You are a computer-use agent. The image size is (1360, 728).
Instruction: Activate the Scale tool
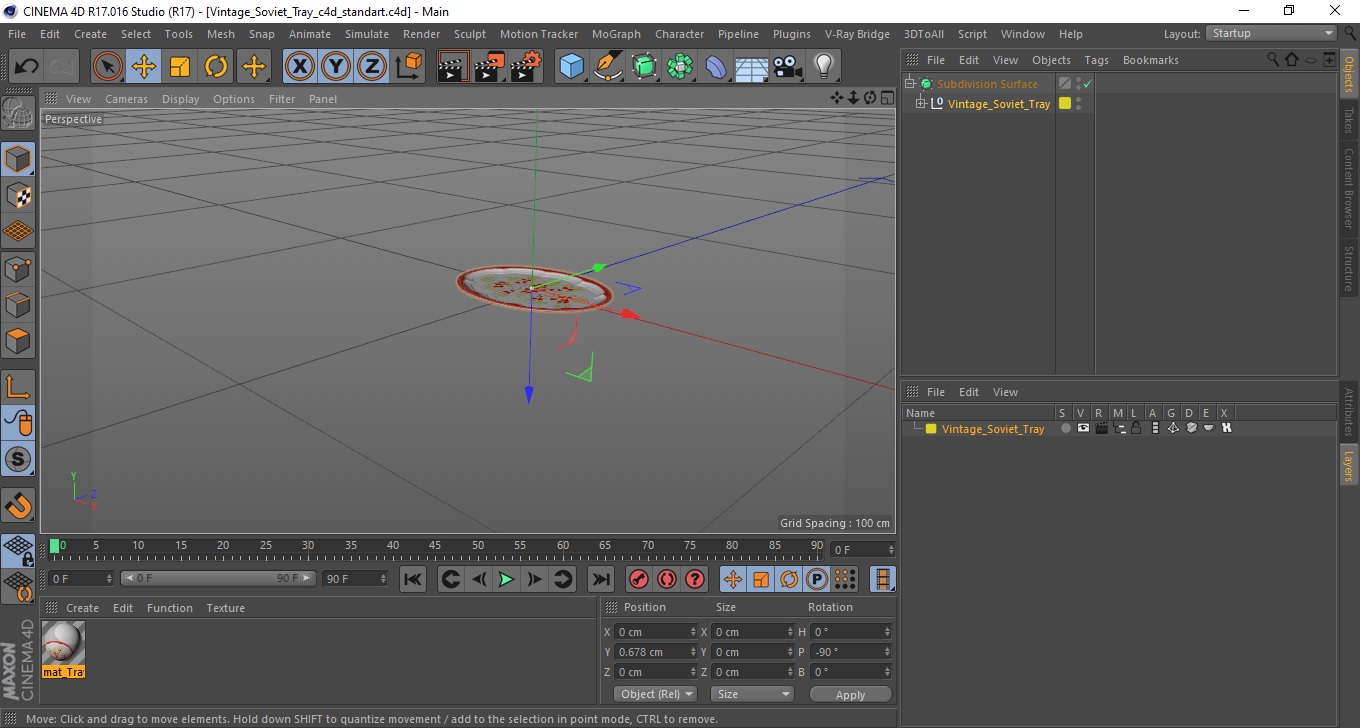(180, 67)
